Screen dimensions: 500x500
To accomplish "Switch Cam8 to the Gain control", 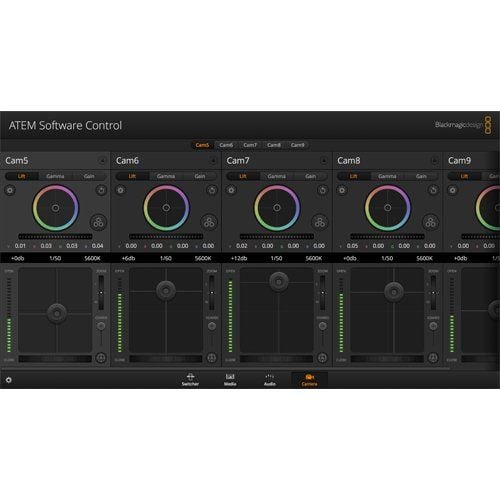I will (421, 176).
